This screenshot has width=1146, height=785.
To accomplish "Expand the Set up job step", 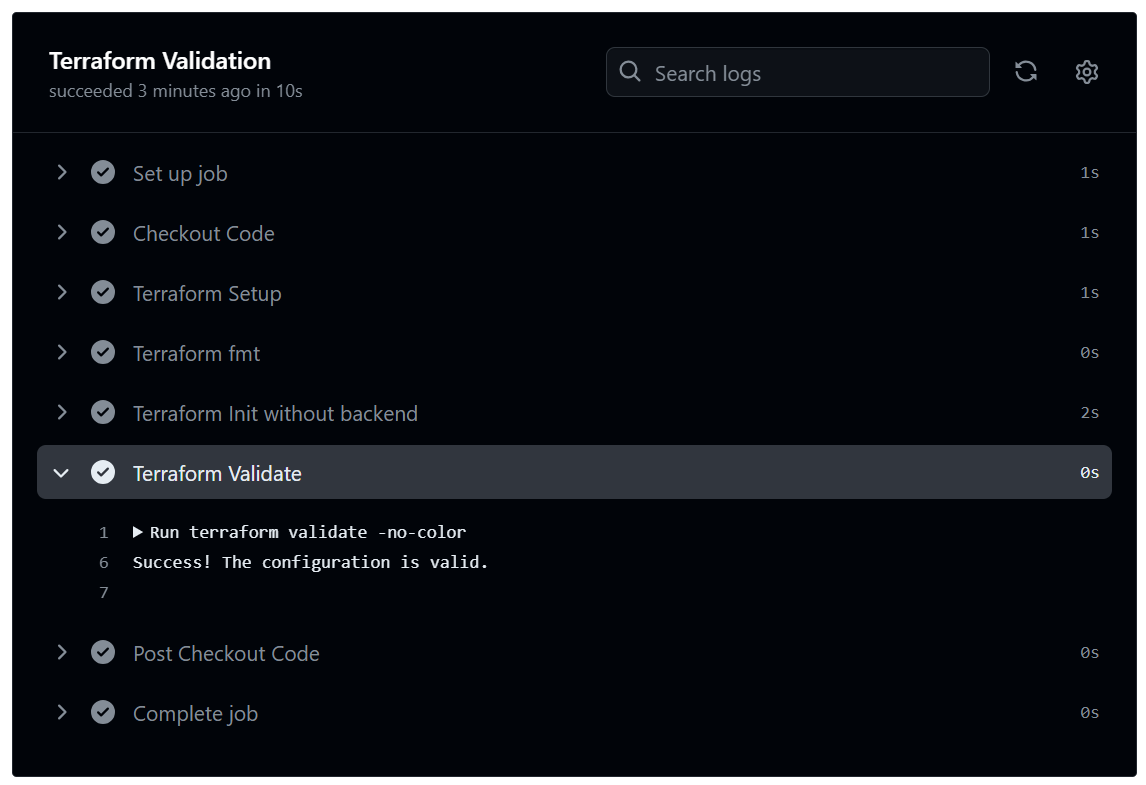I will click(x=62, y=173).
